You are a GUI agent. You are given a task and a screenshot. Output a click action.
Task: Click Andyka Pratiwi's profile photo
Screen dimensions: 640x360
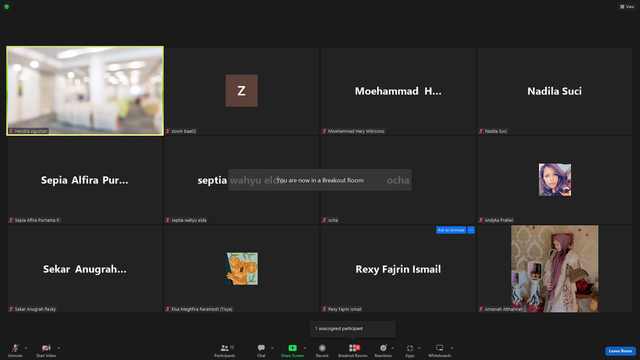555,180
